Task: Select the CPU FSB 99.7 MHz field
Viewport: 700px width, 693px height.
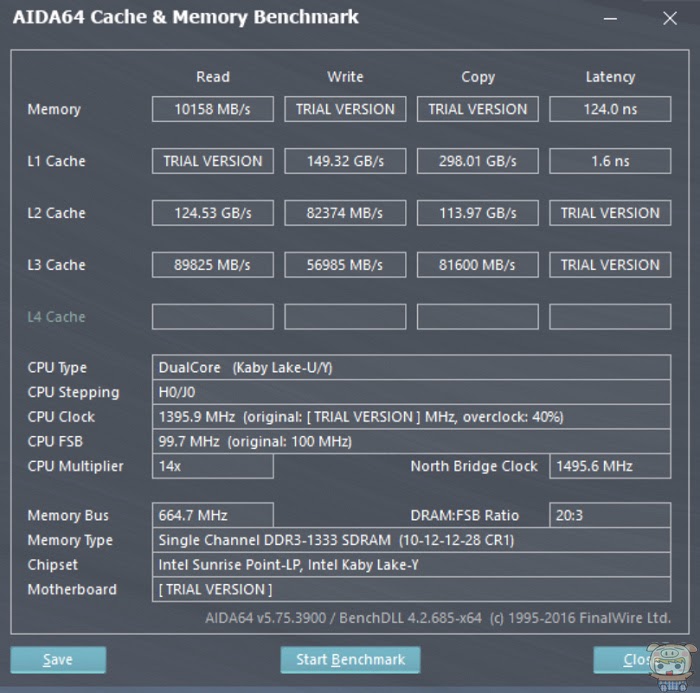Action: pyautogui.click(x=411, y=442)
